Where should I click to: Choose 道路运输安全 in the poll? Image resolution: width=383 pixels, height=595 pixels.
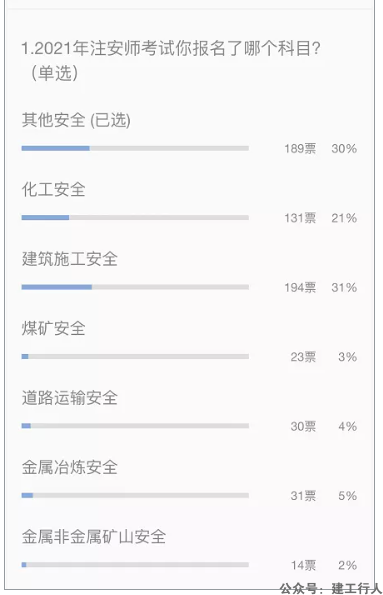click(69, 398)
